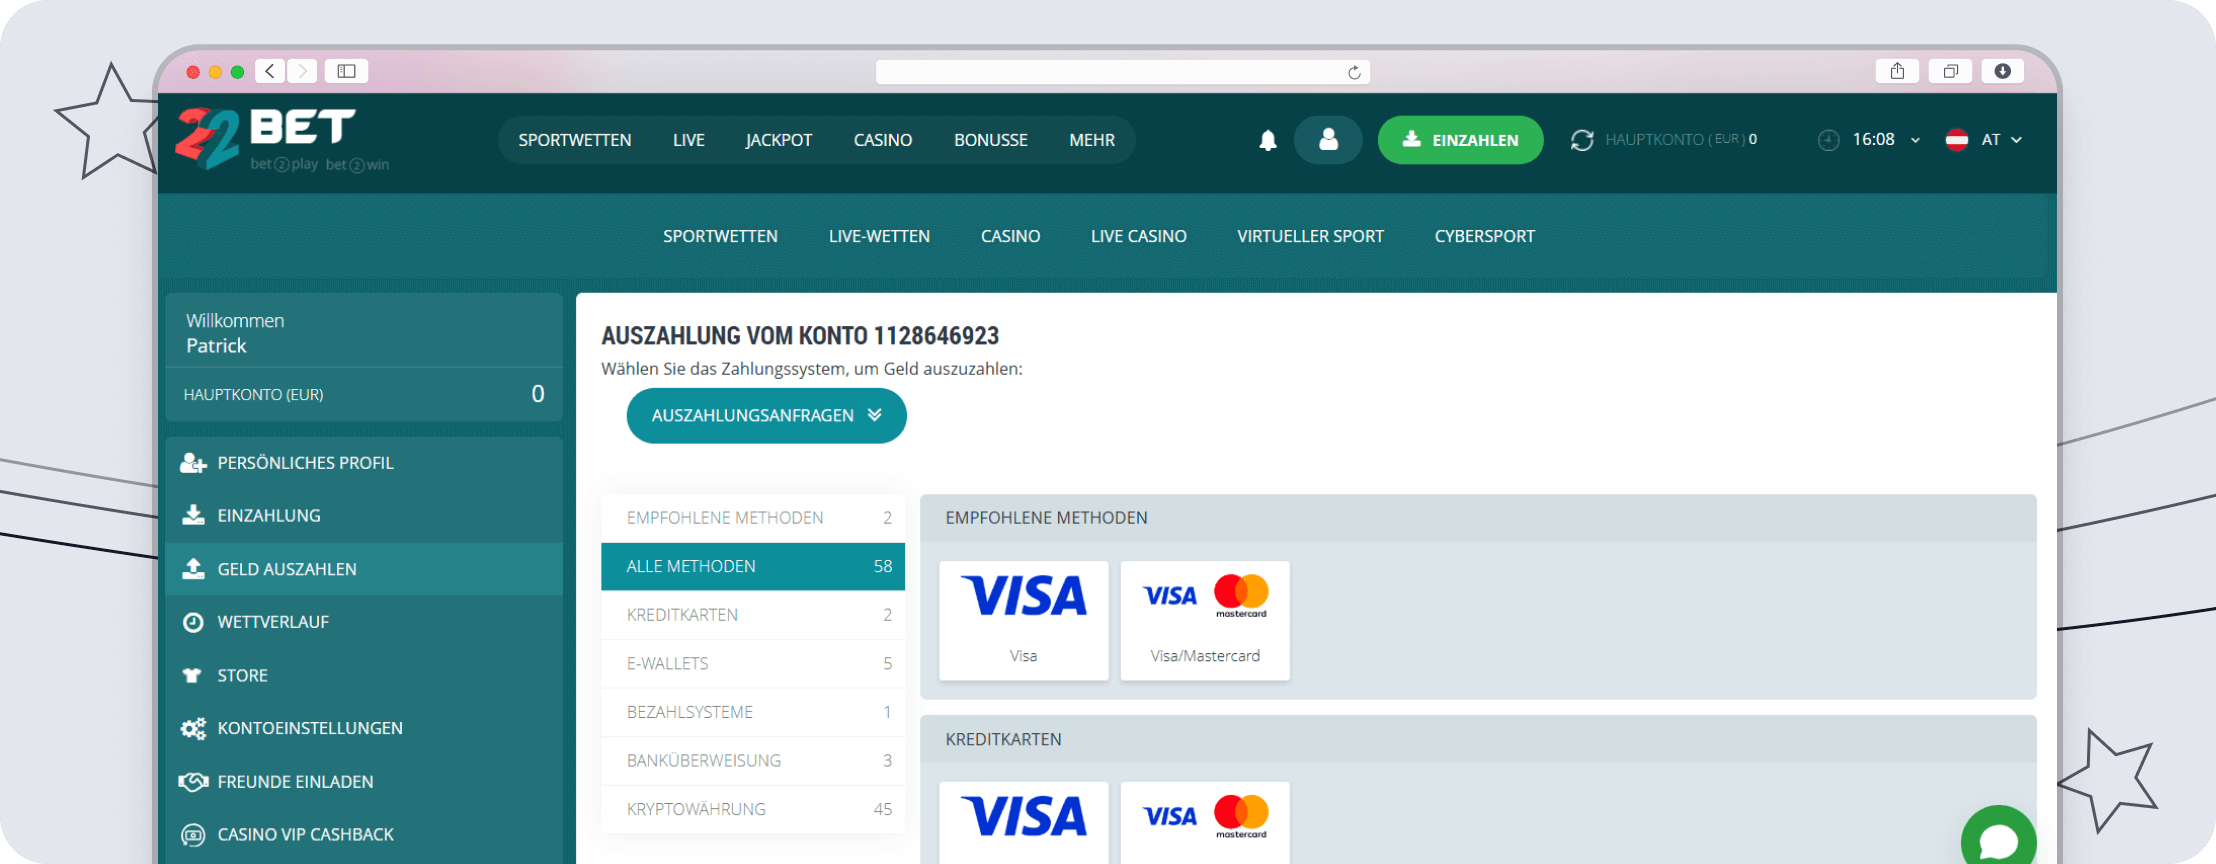Screen dimensions: 2216x864
Task: Filter by Alle Methoden category
Action: pyautogui.click(x=753, y=566)
